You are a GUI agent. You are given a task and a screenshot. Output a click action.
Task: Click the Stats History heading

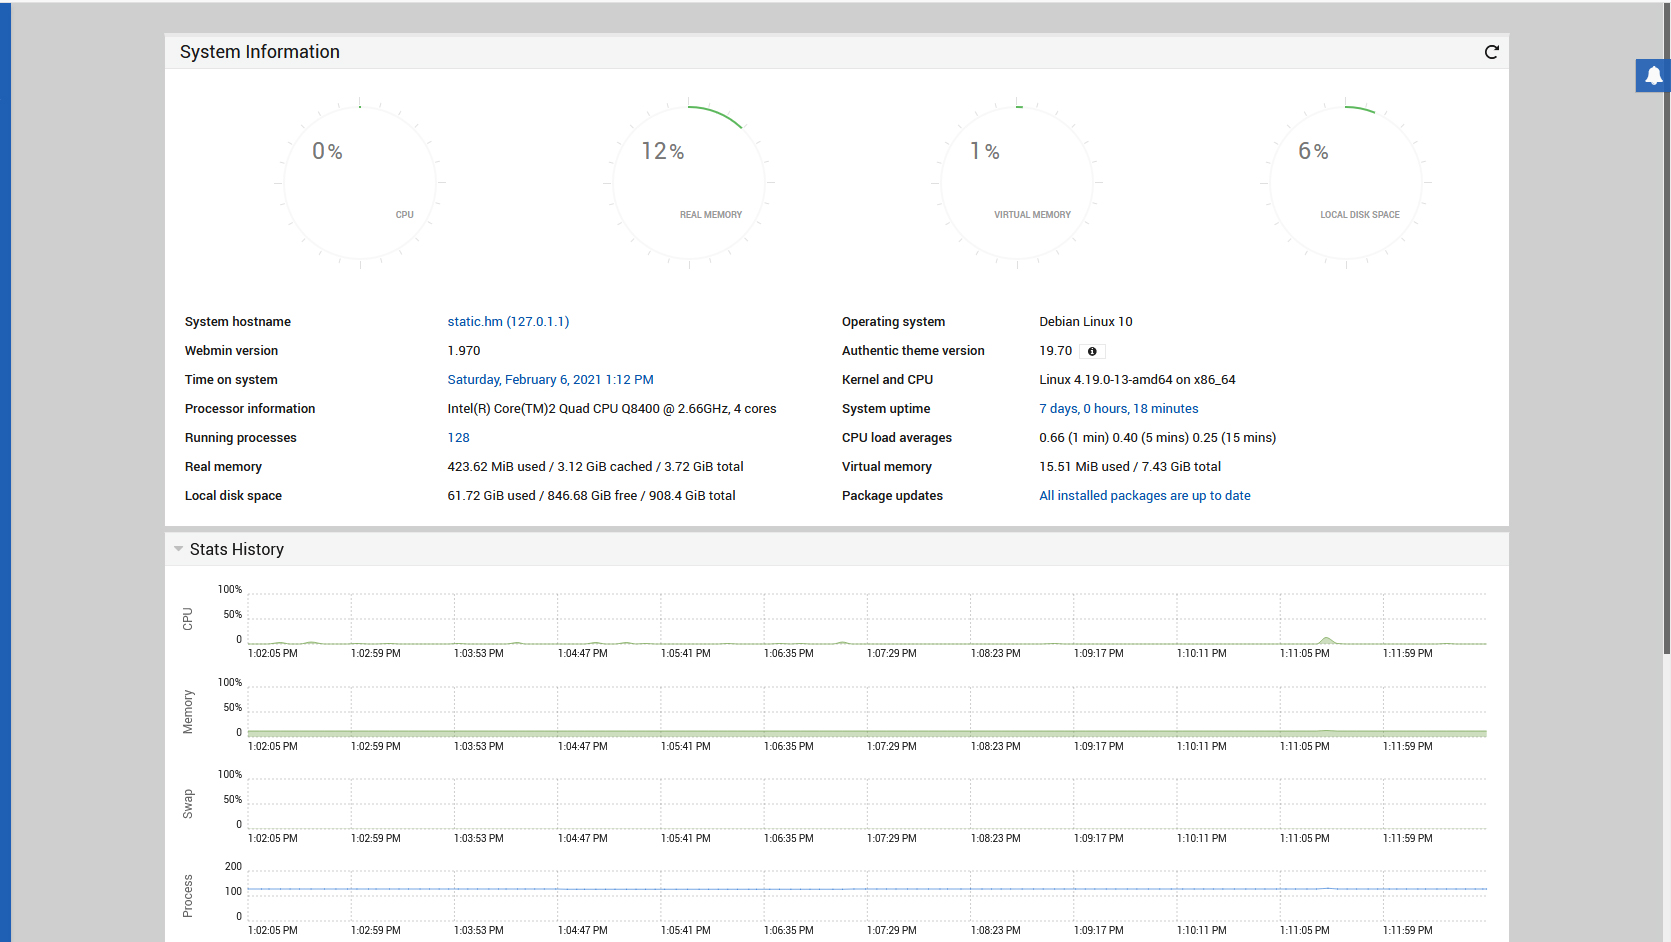(x=237, y=549)
